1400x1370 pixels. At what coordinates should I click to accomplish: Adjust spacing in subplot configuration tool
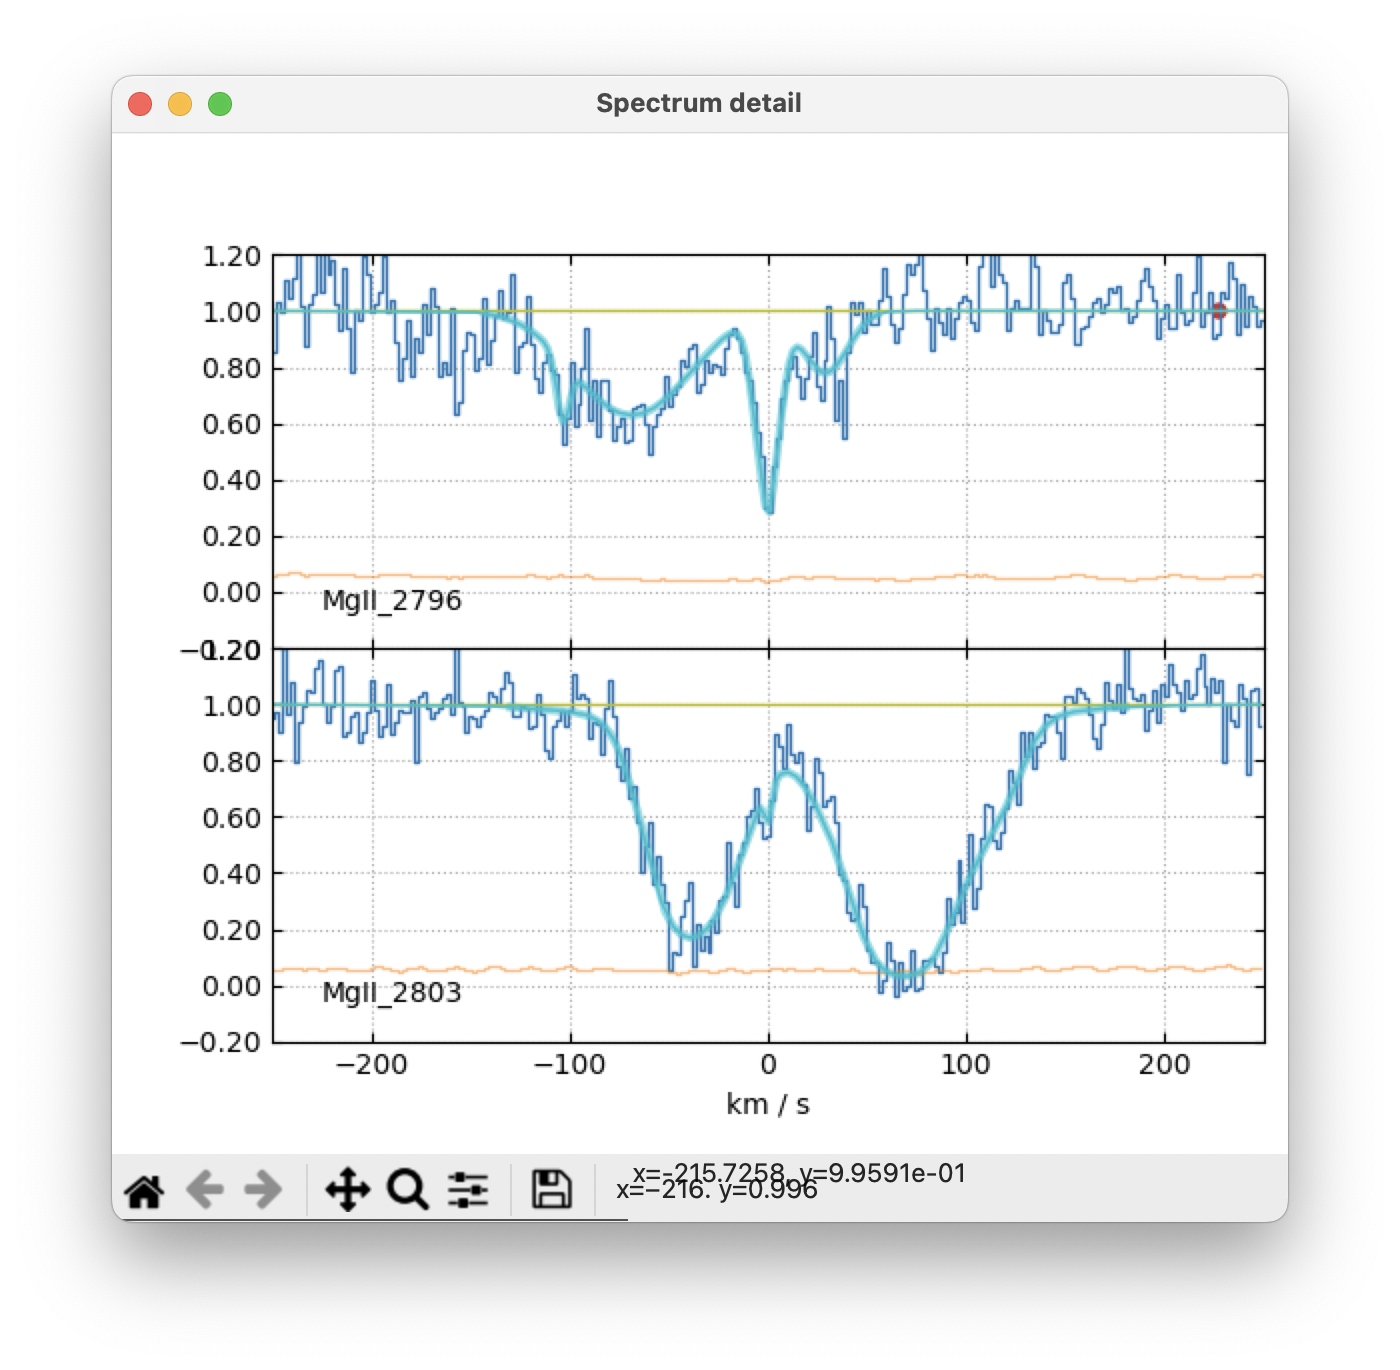click(466, 1190)
